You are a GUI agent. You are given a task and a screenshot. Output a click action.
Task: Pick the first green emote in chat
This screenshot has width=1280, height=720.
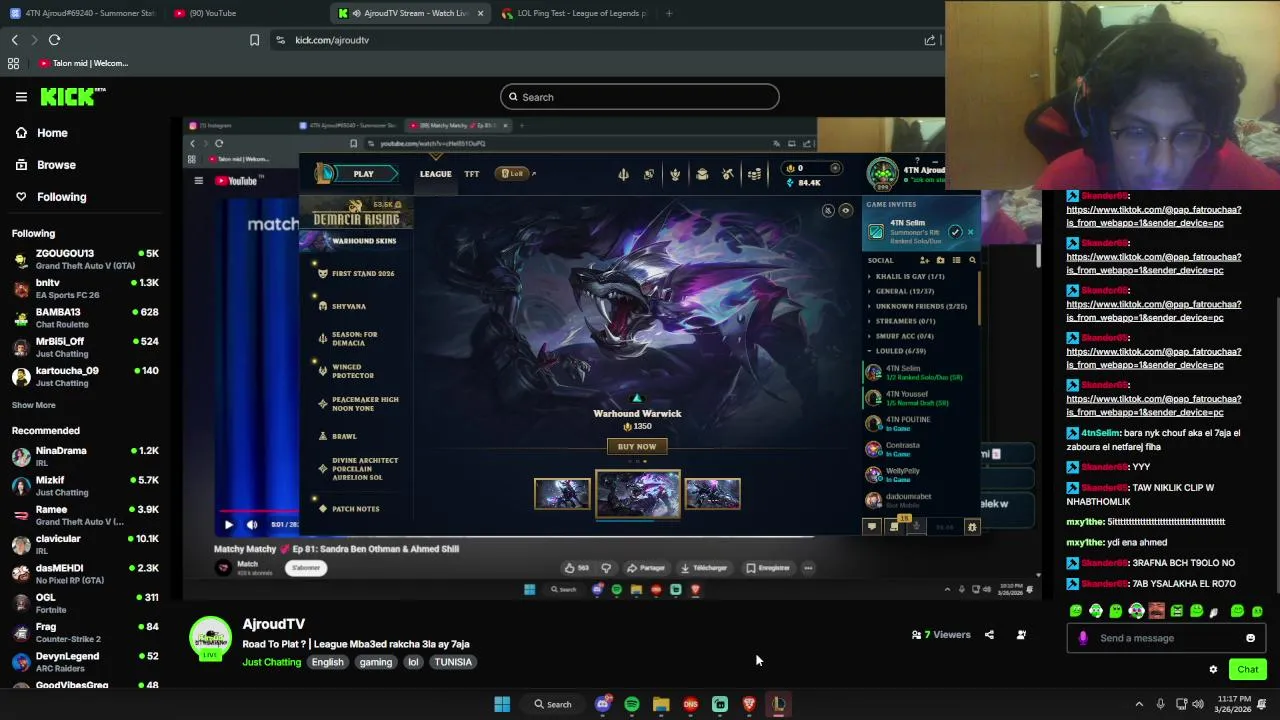point(1076,611)
